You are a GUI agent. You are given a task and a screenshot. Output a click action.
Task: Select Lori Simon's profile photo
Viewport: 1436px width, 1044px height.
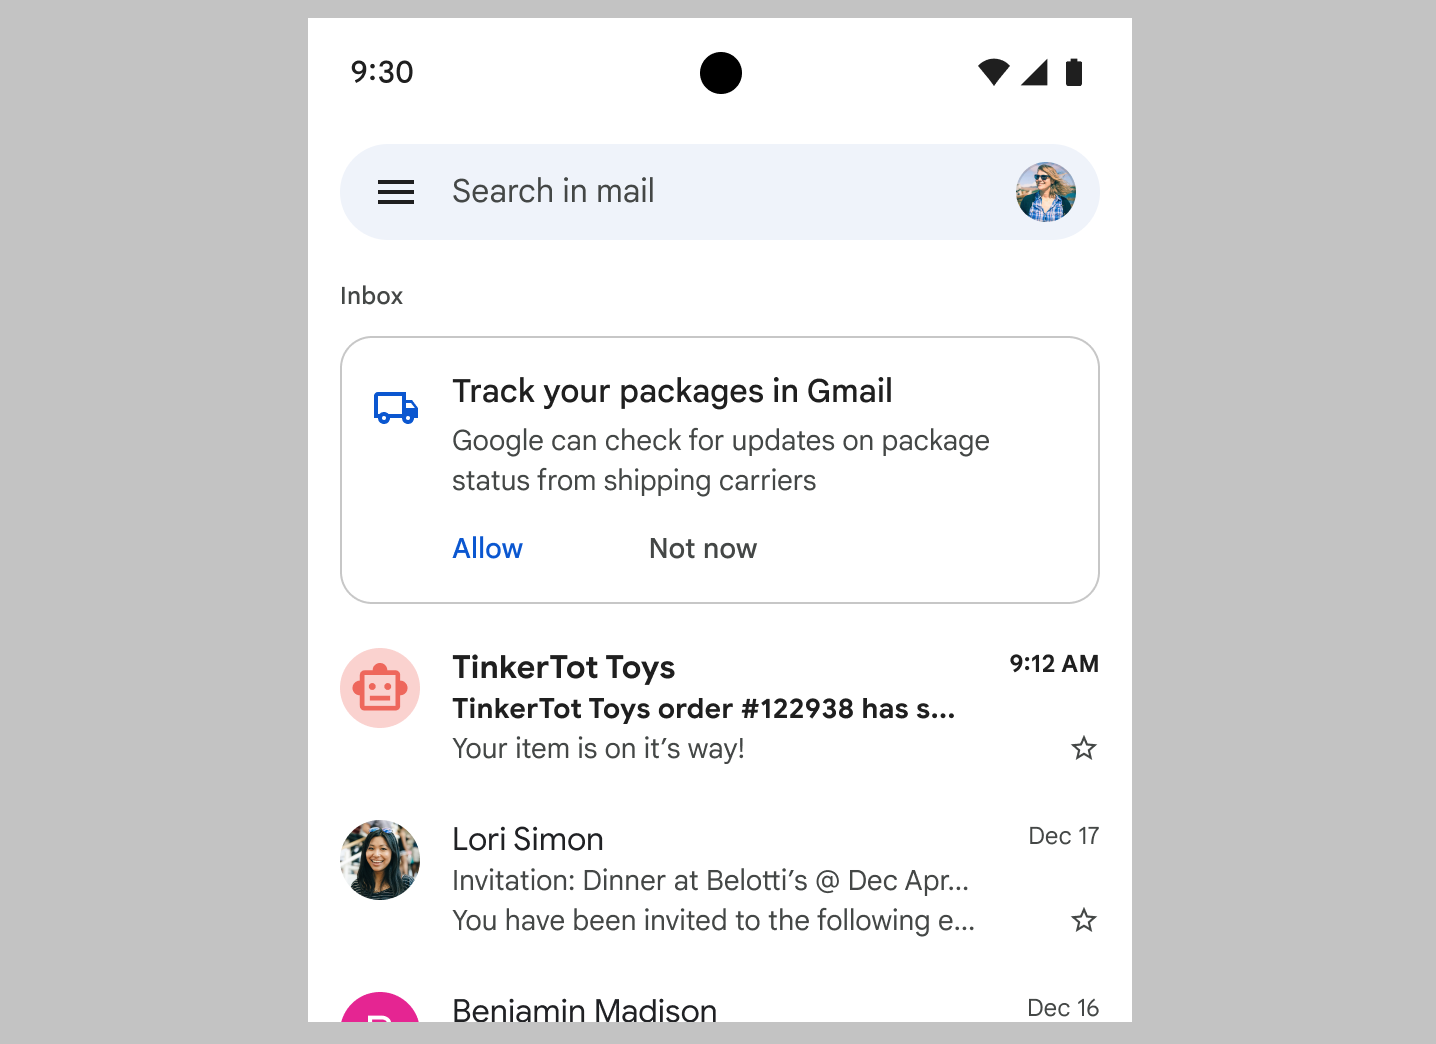click(x=380, y=860)
